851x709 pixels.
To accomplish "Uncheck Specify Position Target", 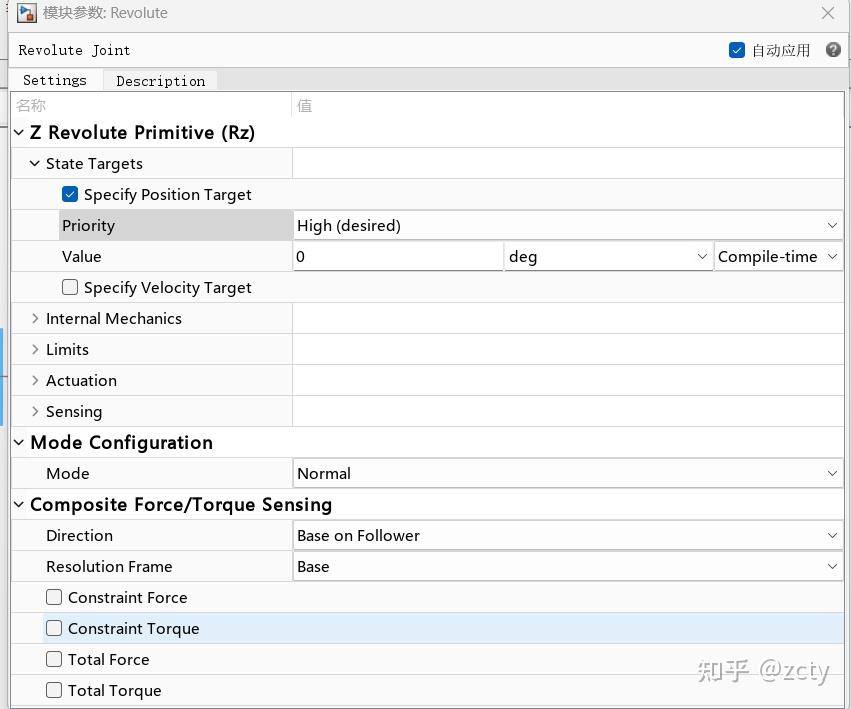I will pos(70,194).
